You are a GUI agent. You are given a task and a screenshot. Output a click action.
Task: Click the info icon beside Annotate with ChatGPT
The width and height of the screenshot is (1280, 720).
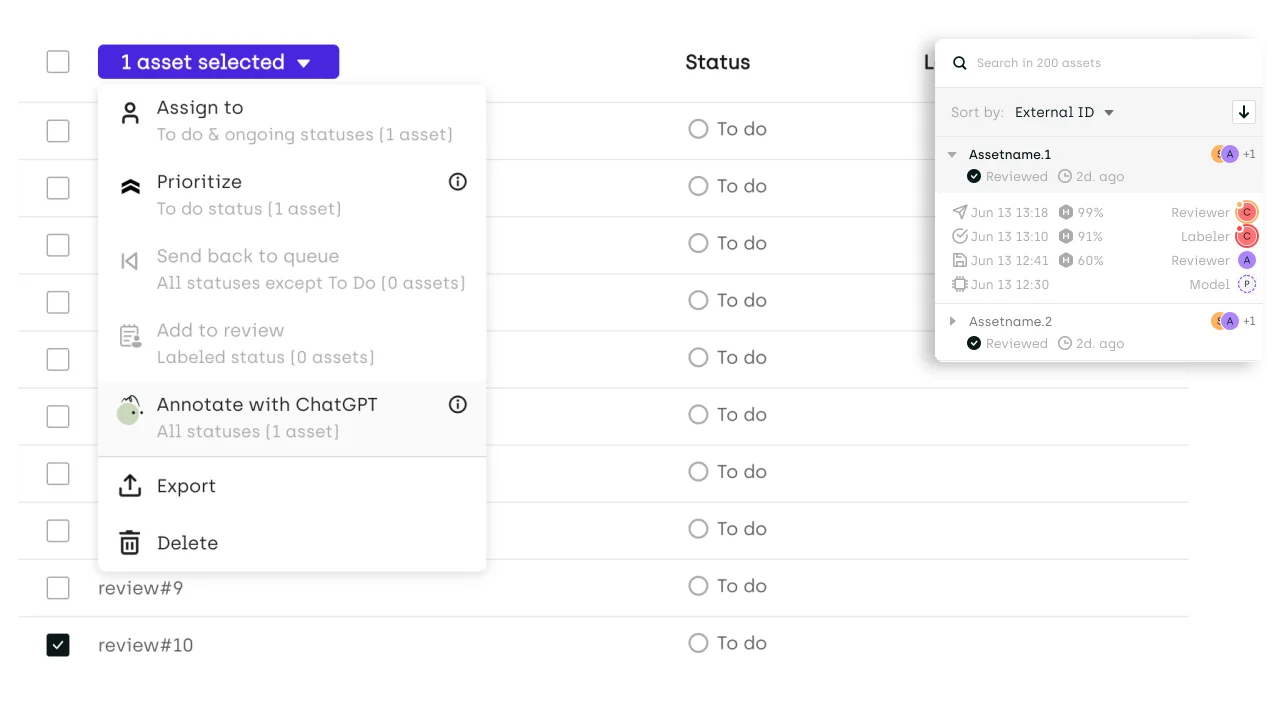click(x=458, y=405)
